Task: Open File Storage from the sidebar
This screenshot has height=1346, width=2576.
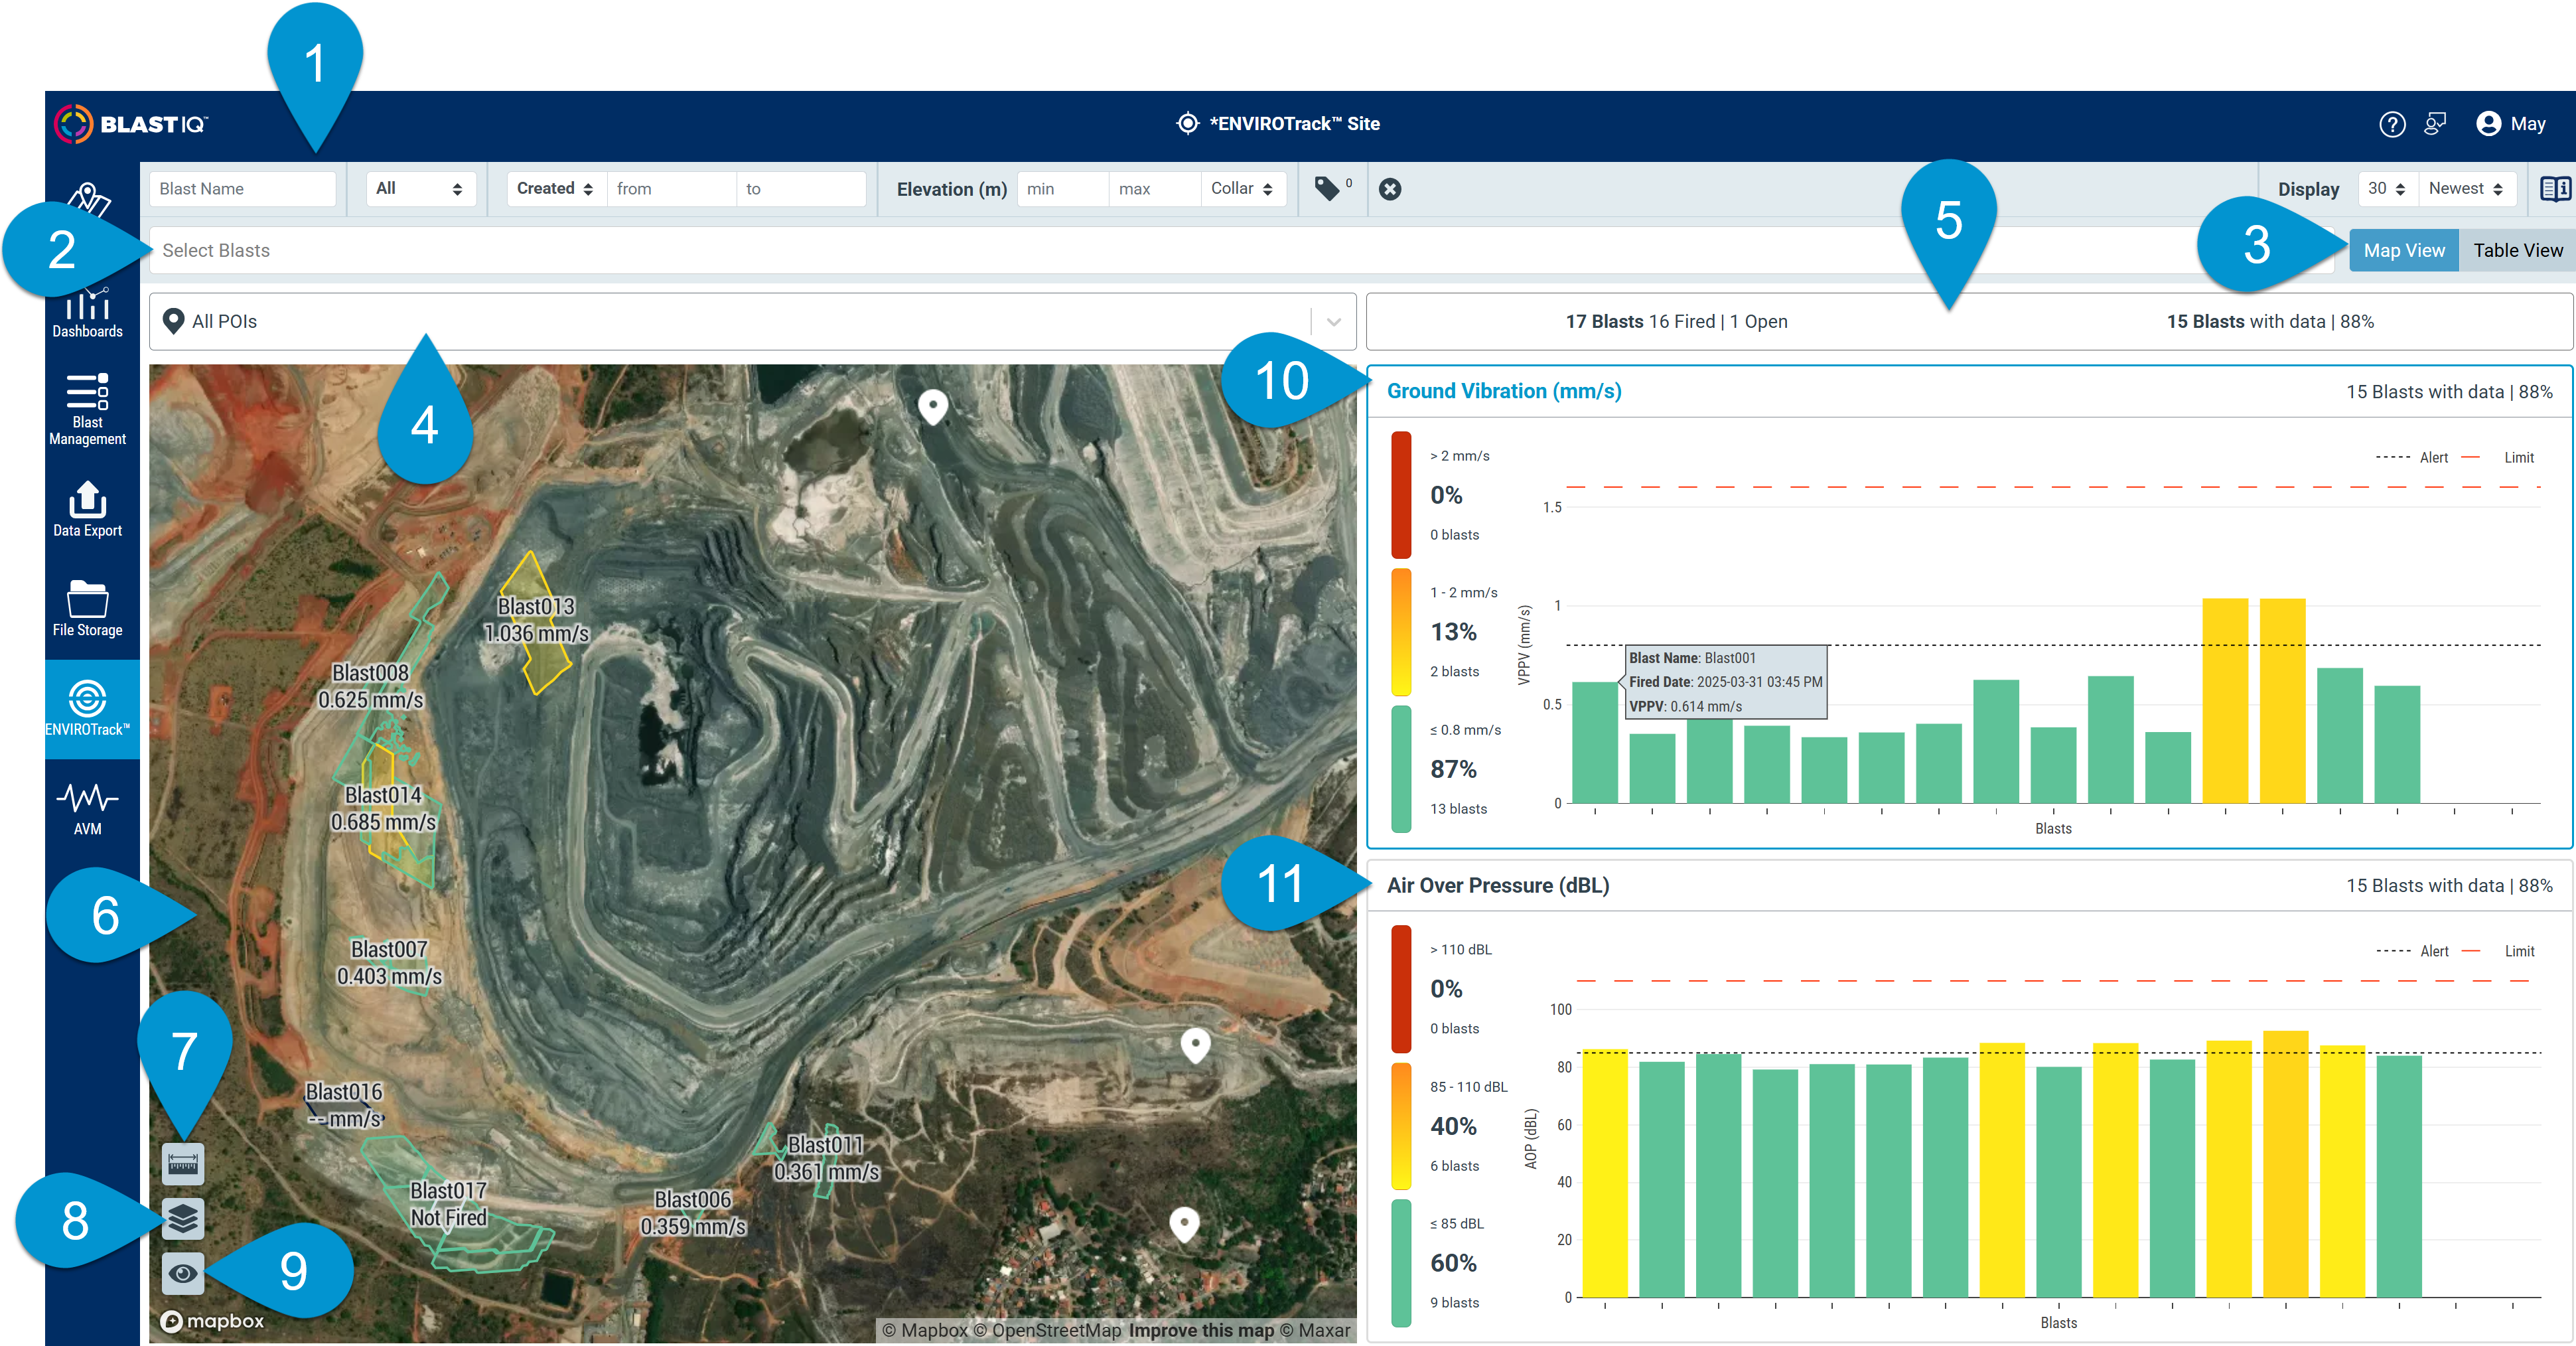Action: click(88, 608)
